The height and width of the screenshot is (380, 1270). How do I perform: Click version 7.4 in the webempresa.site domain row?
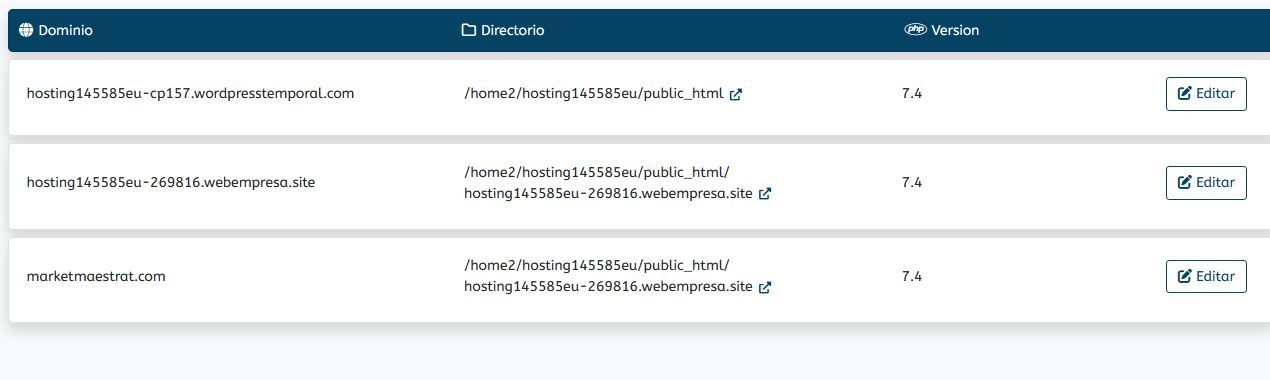tap(912, 182)
